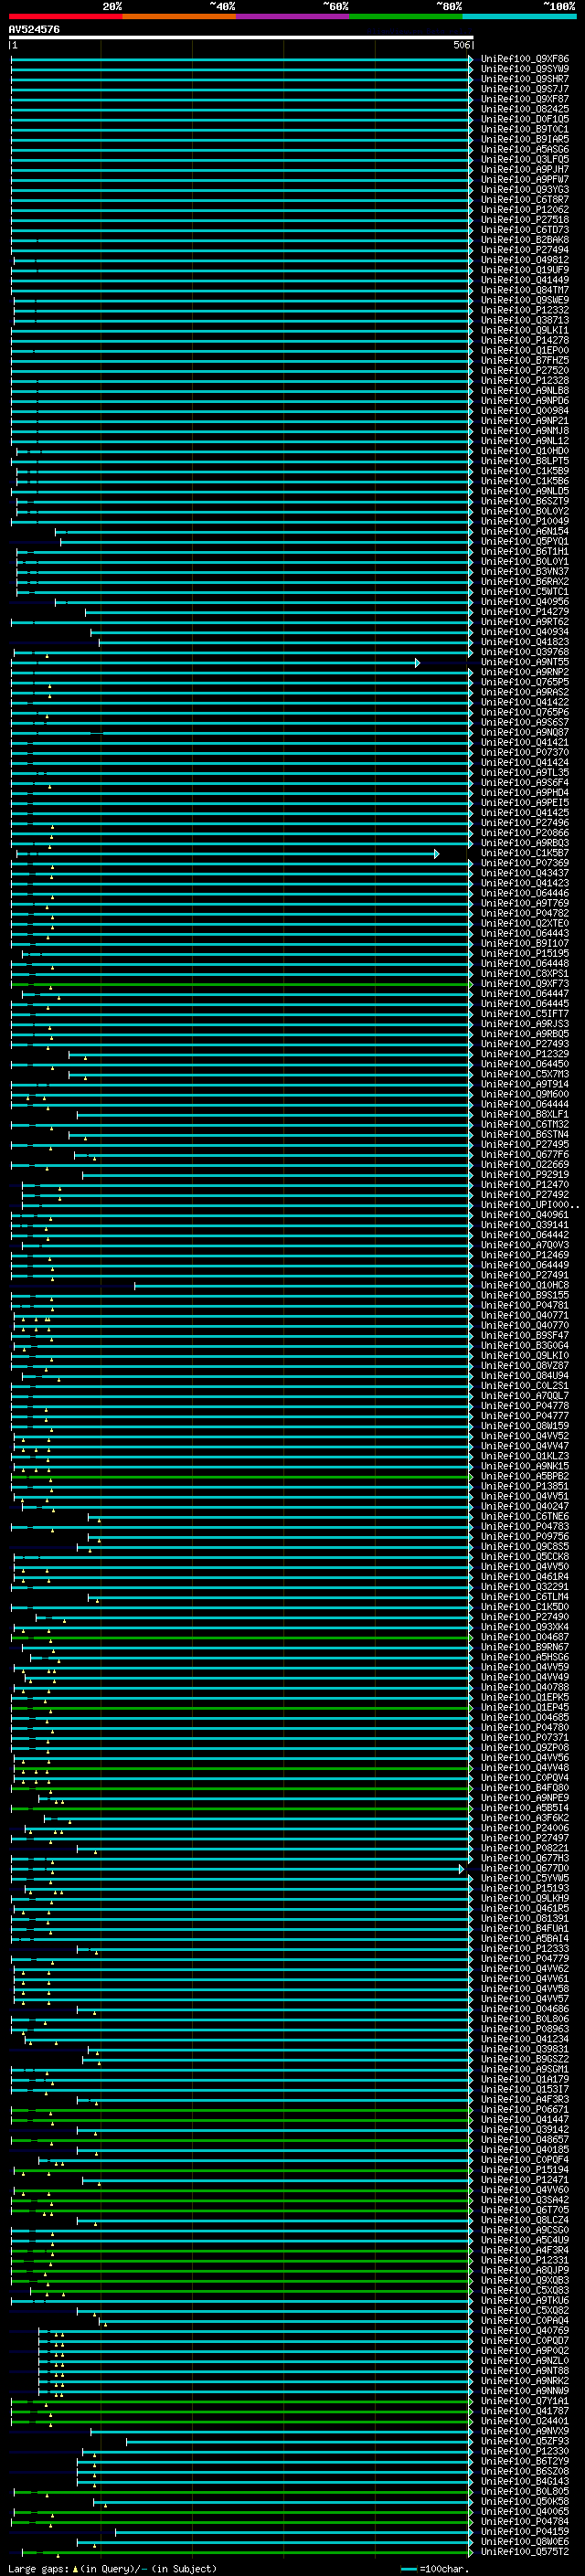
Task: Select hit label UniRef100_P07370
Action: pos(525,753)
